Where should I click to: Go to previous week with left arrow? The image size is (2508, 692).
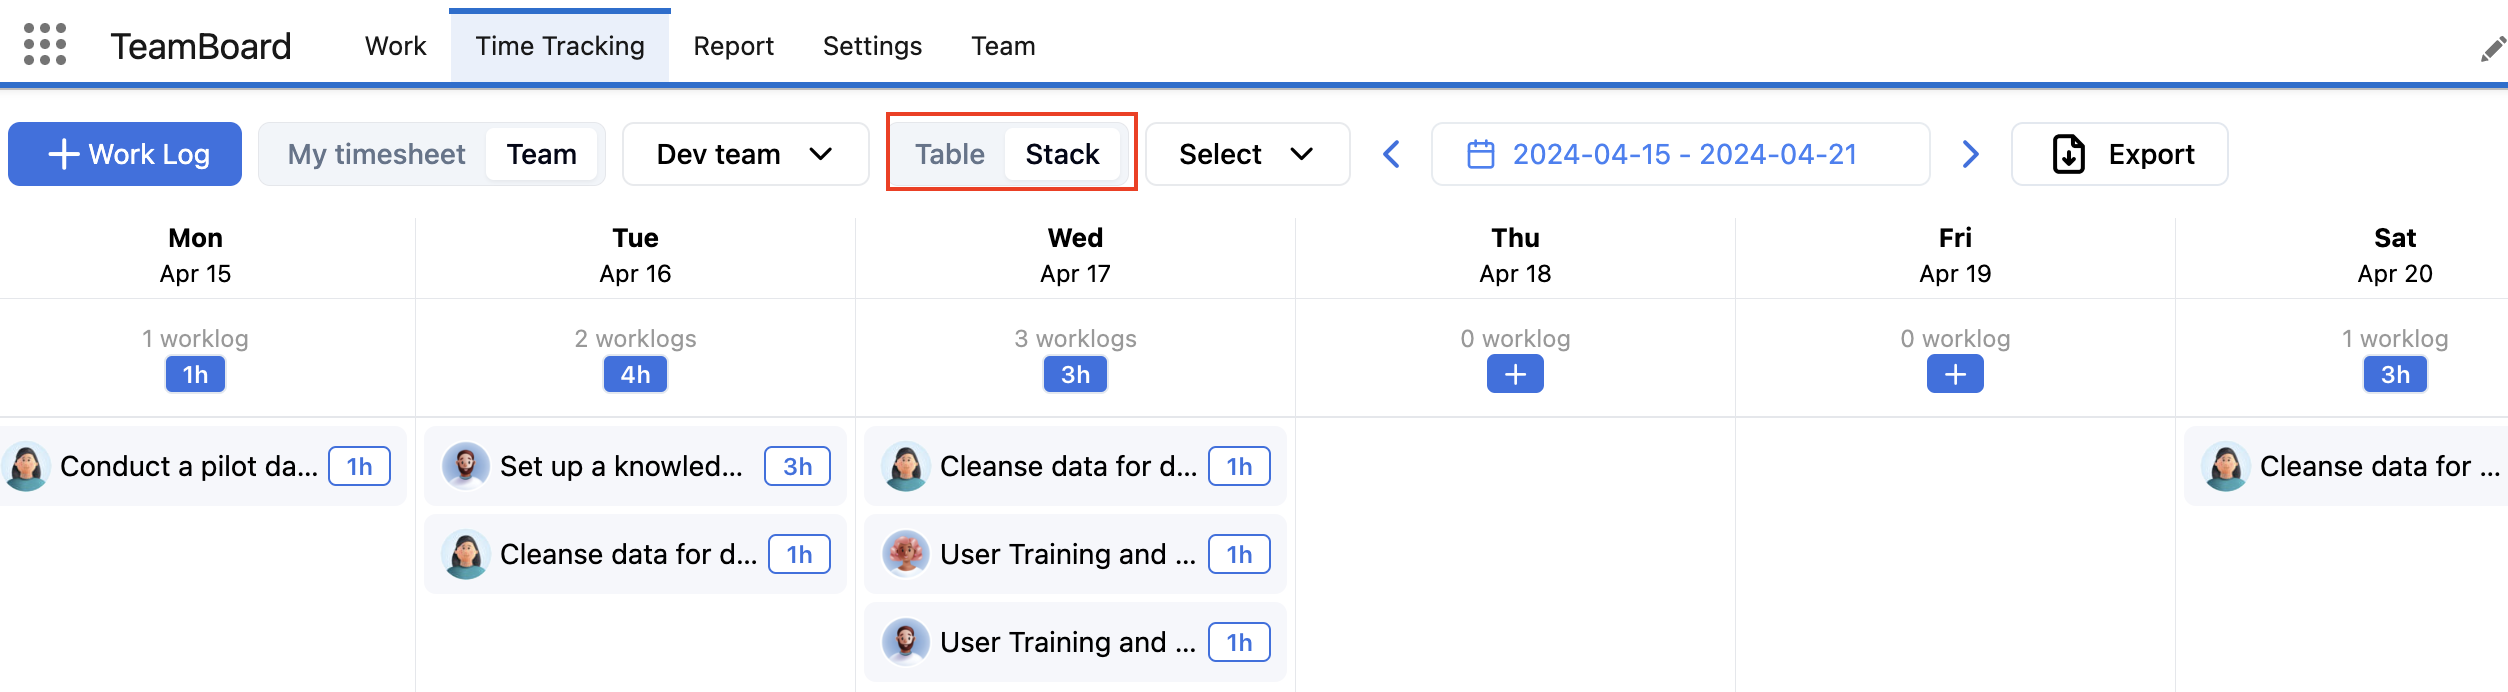pyautogui.click(x=1391, y=154)
